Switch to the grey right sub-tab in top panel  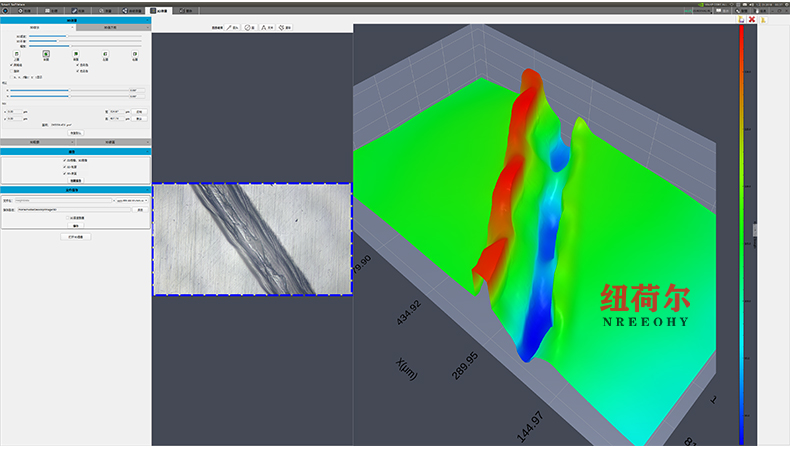tap(113, 28)
